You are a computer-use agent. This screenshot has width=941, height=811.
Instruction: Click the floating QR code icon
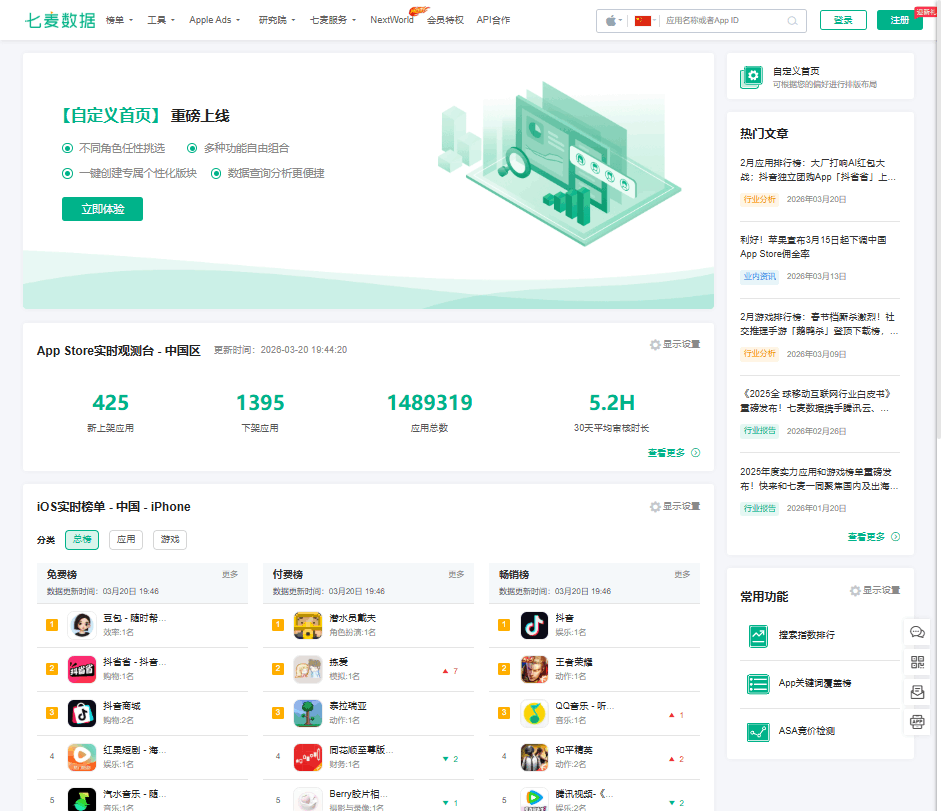click(917, 662)
